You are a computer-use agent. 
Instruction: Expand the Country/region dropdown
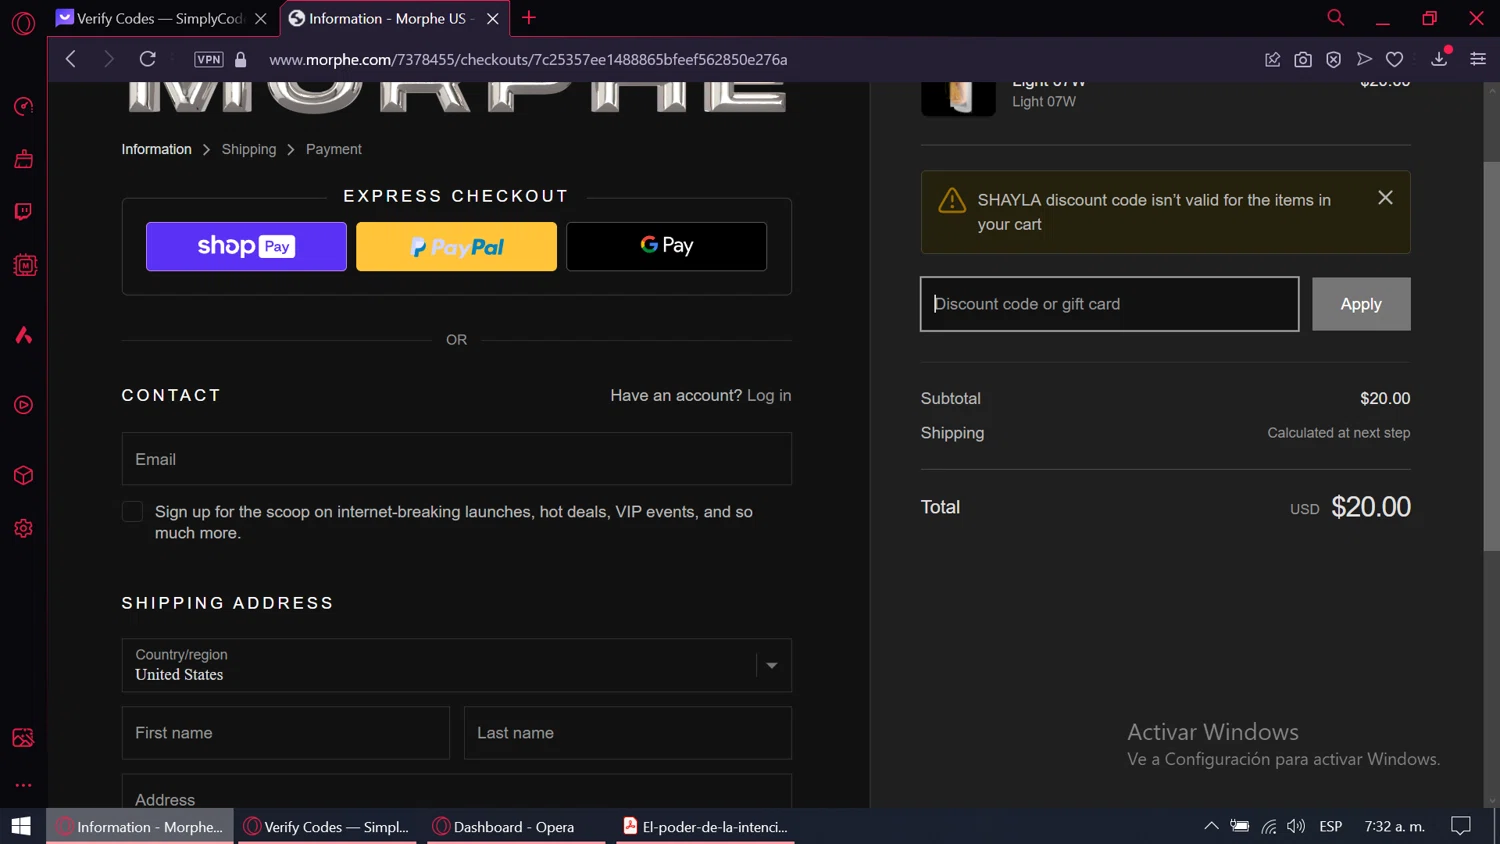[456, 665]
